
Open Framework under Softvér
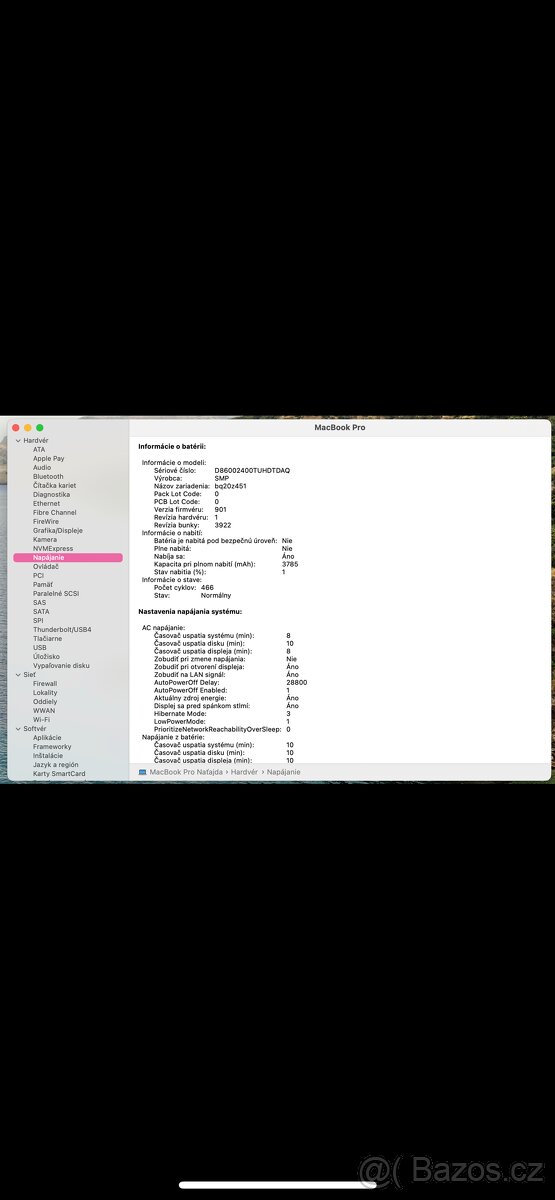(52, 747)
